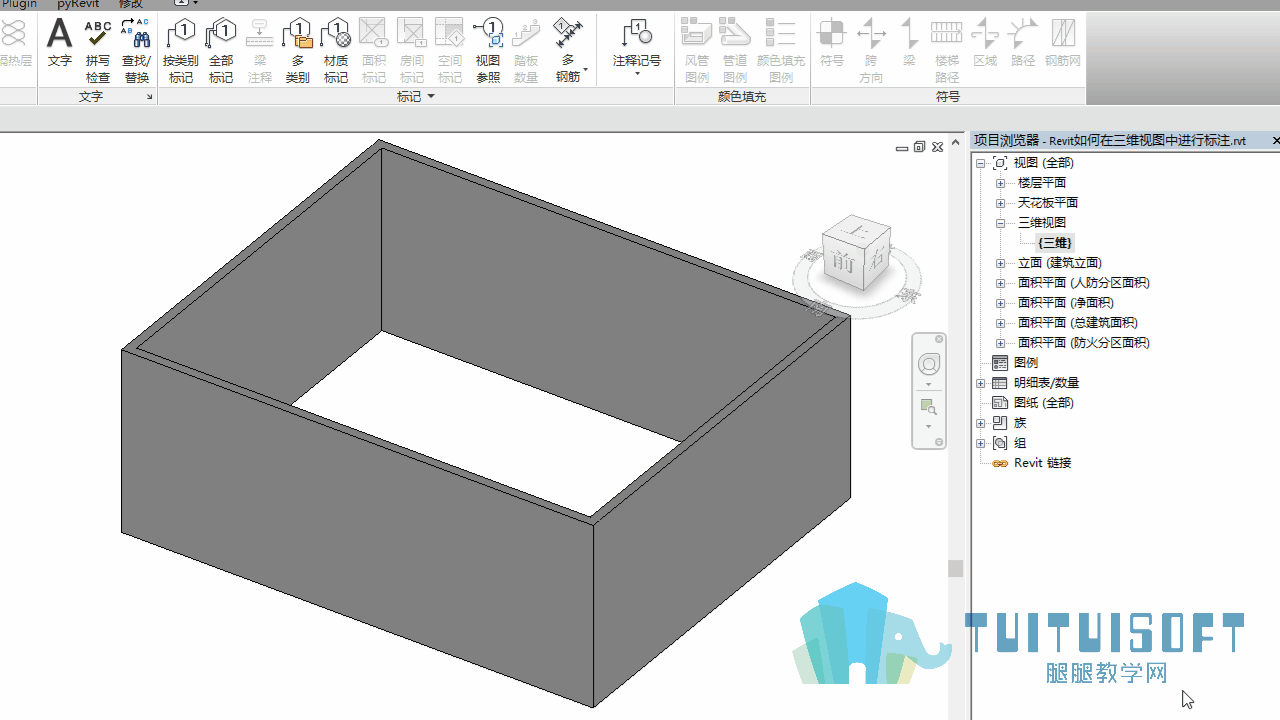The image size is (1280, 720).
Task: Choose the 楼梯路径 stair path tool
Action: tap(947, 51)
